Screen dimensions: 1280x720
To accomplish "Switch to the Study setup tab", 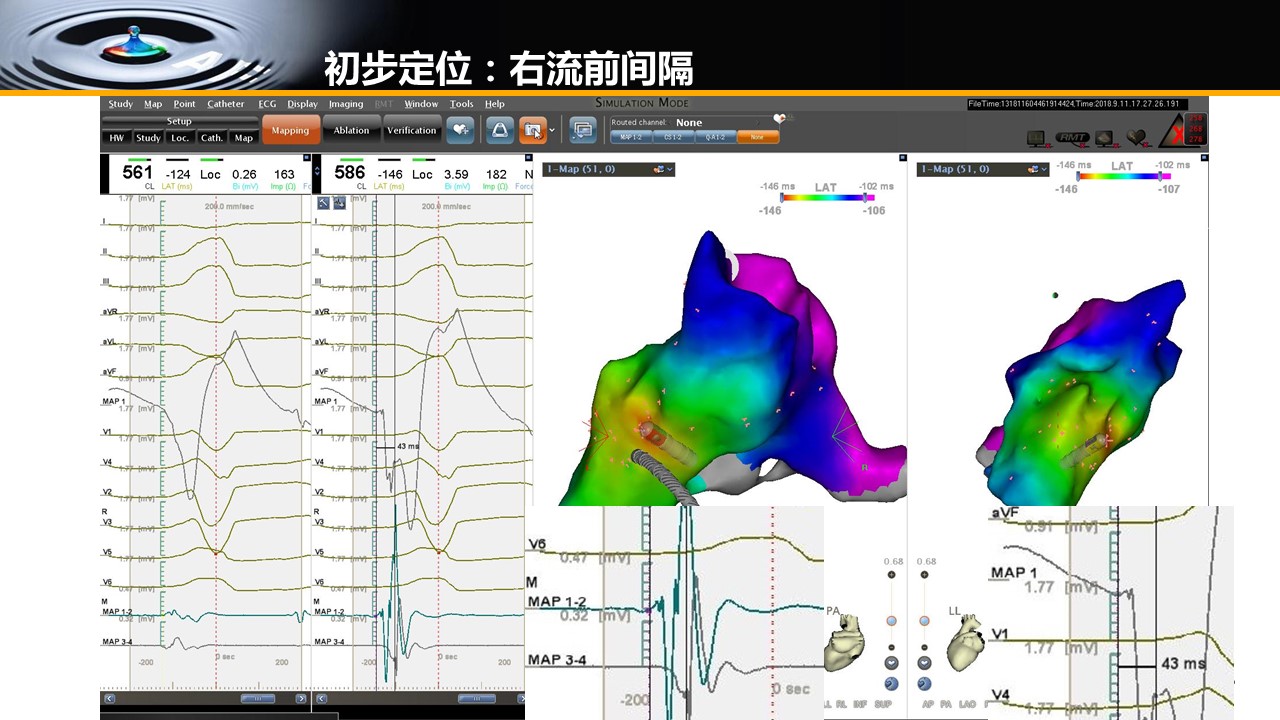I will click(148, 138).
